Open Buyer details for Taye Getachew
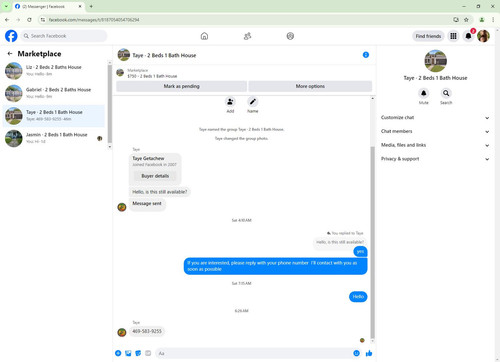Image resolution: width=500 pixels, height=362 pixels. click(x=155, y=176)
